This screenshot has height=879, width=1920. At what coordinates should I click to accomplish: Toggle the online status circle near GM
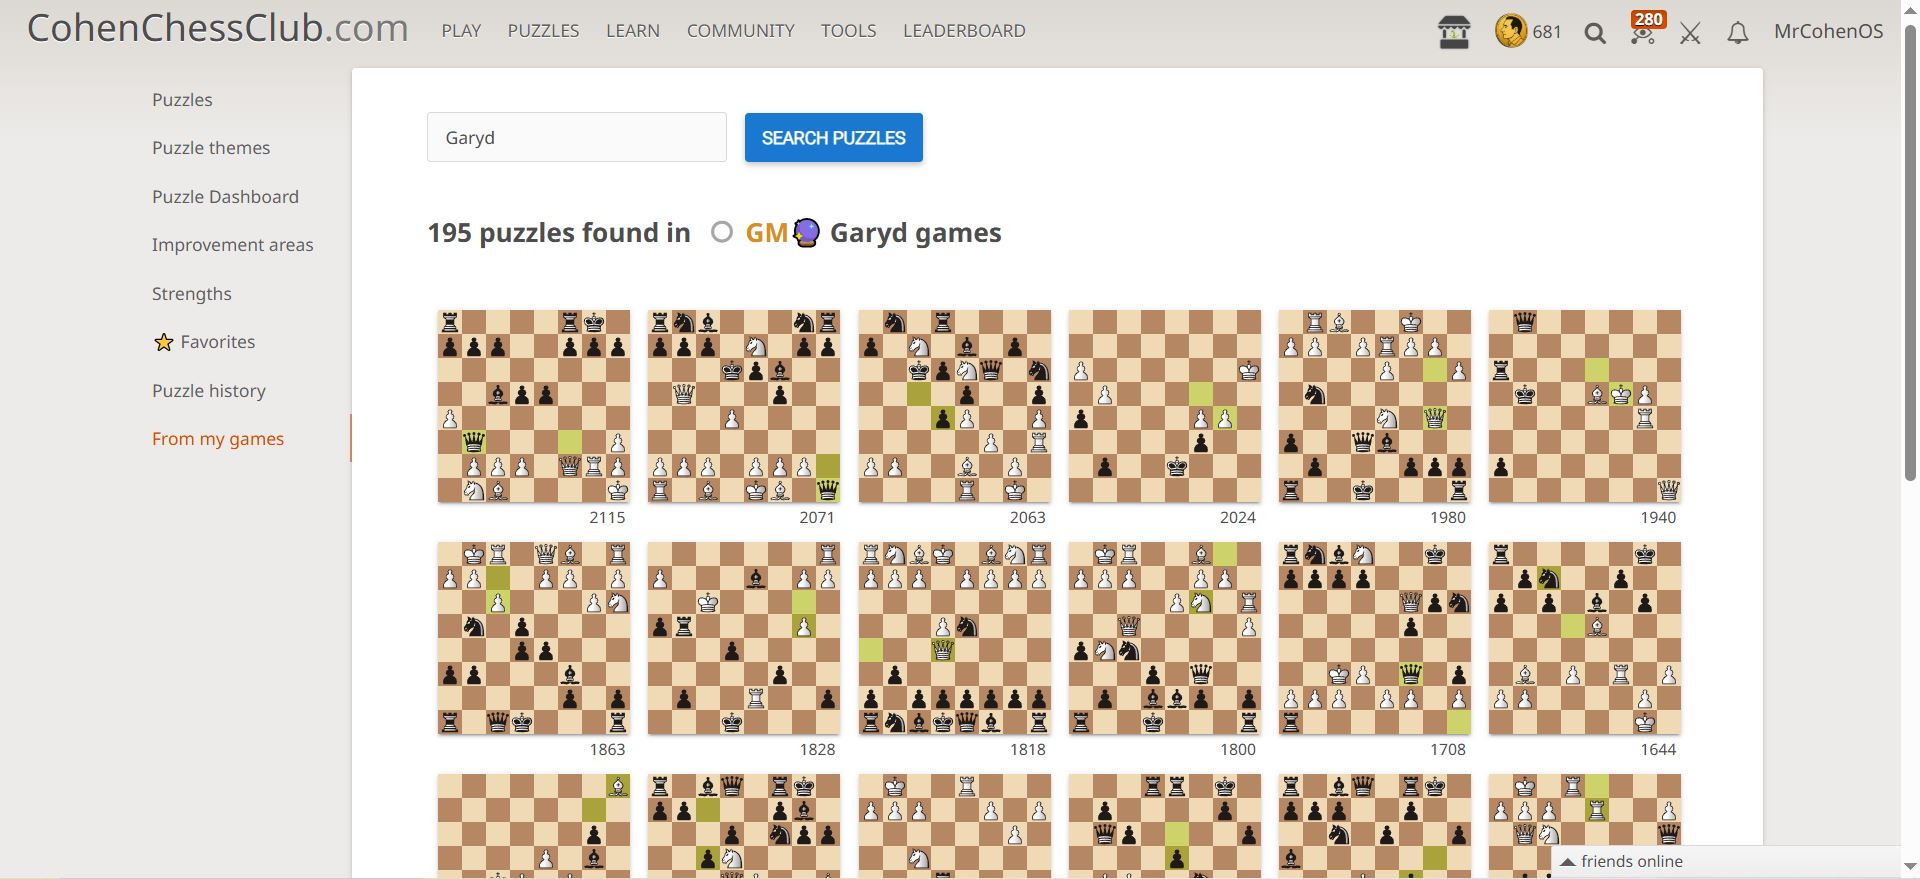pos(722,232)
